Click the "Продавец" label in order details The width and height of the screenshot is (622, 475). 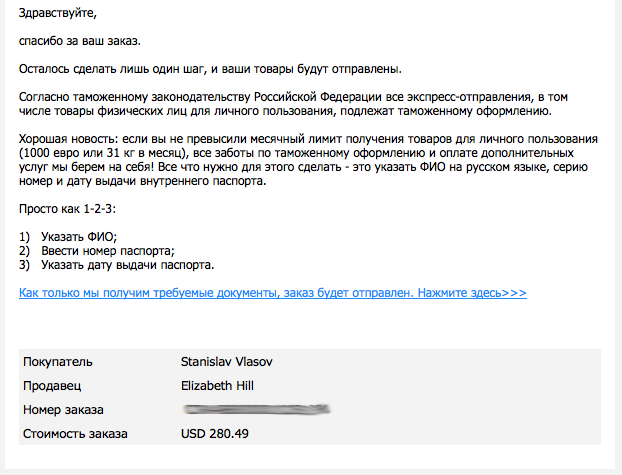coord(52,385)
